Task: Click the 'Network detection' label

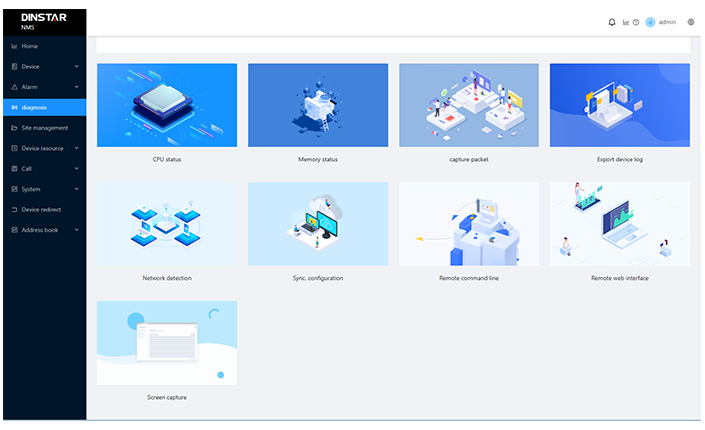Action: tap(167, 278)
